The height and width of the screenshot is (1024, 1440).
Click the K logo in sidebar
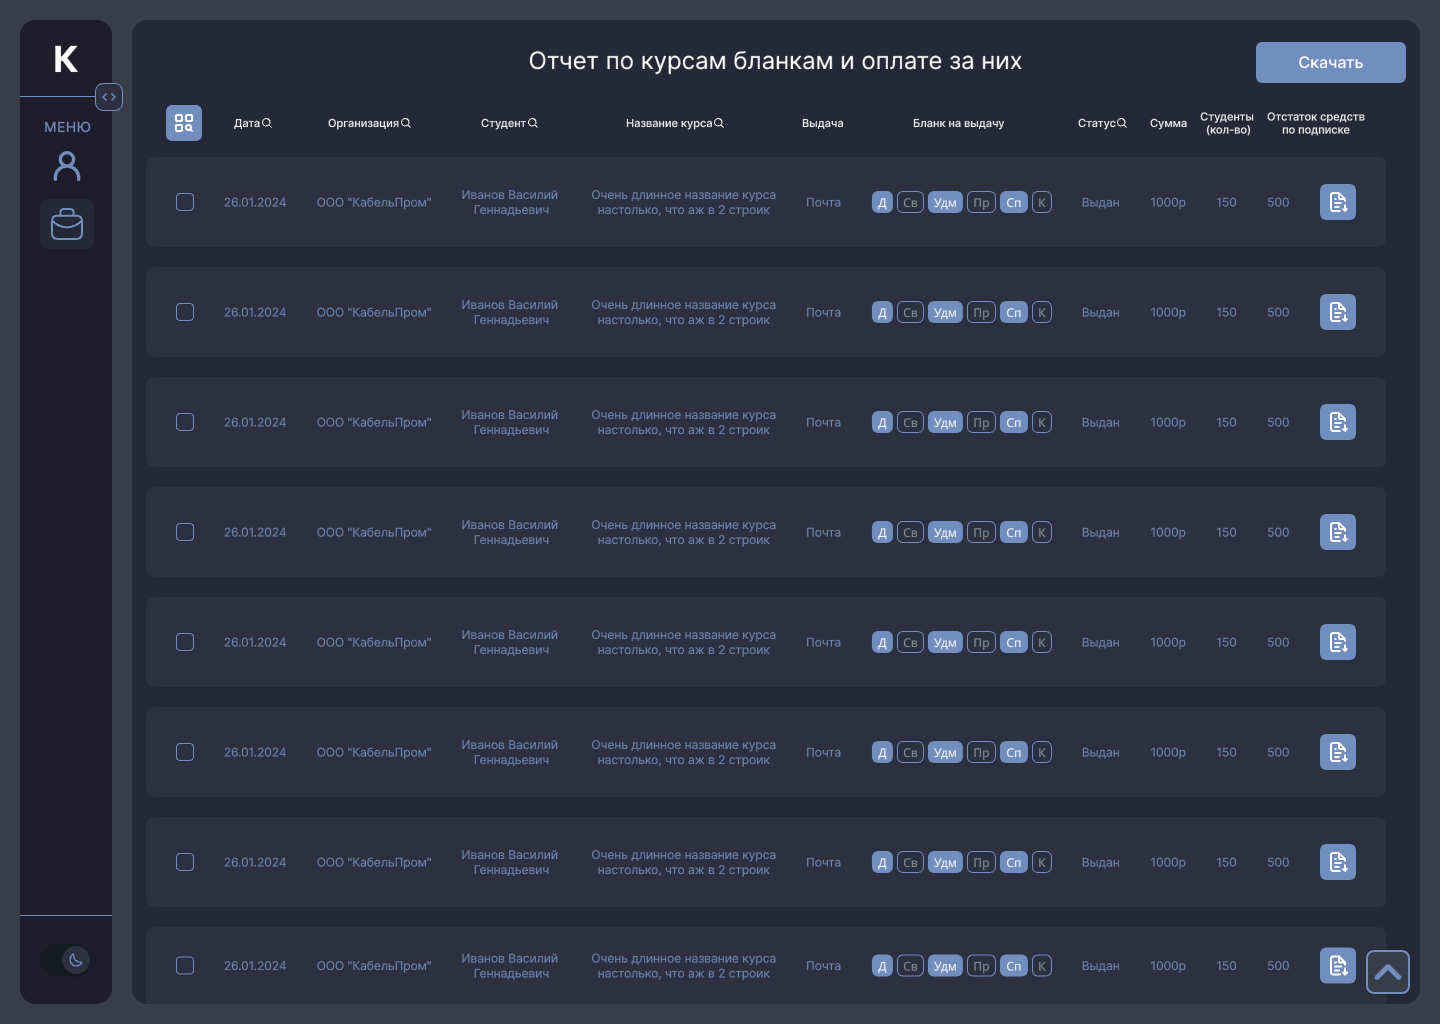[66, 59]
